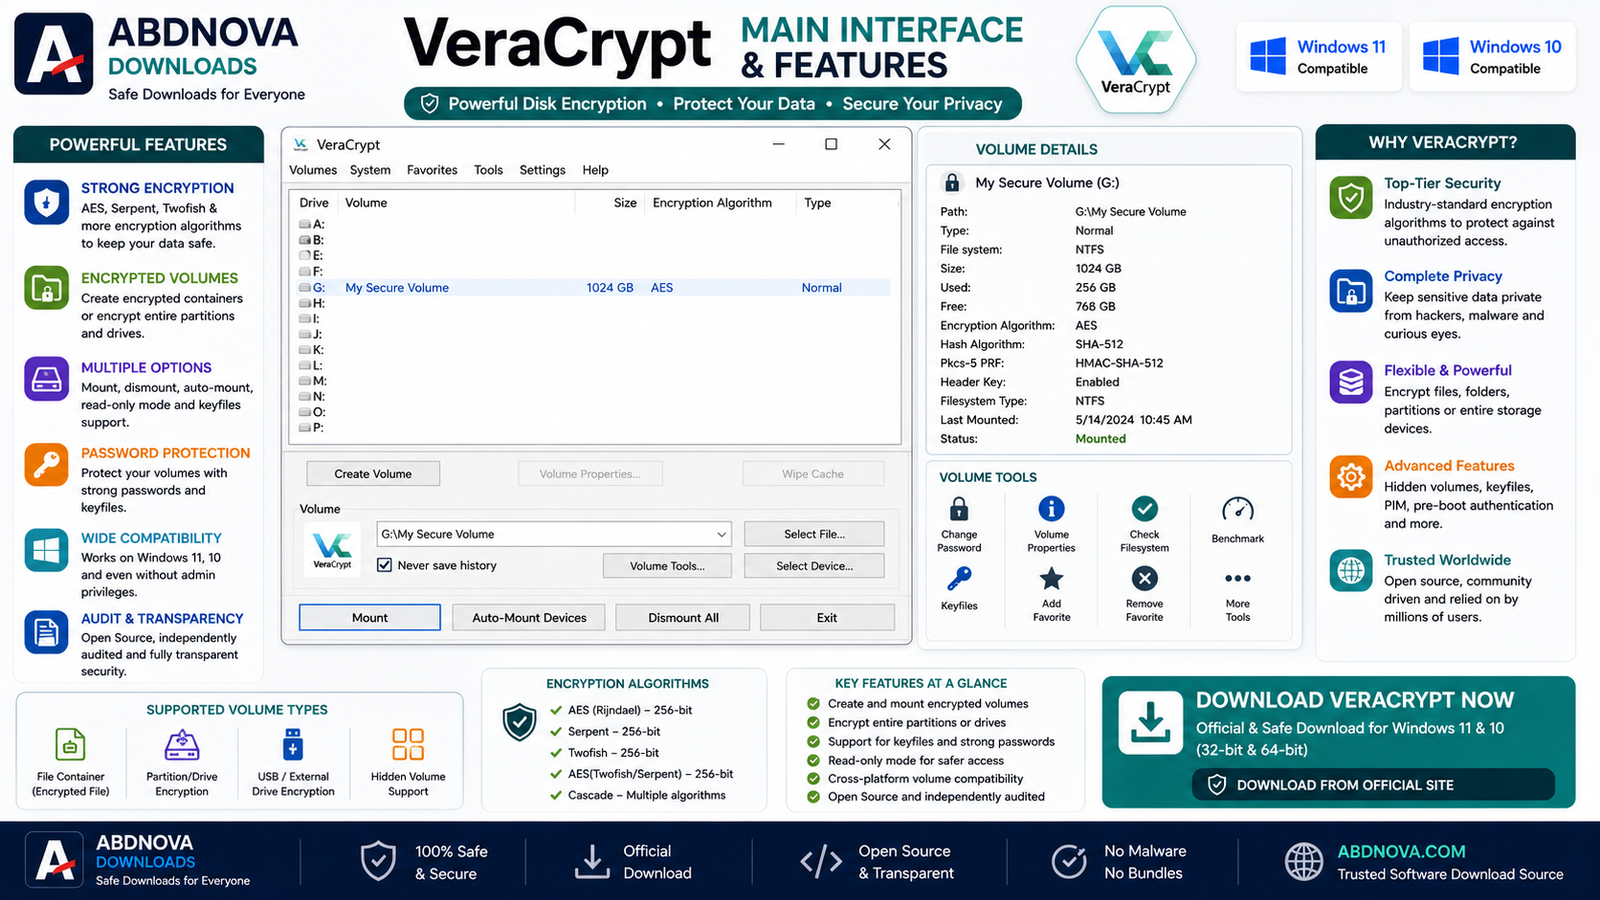Open Volume Properties info icon
The image size is (1600, 900).
[x=1051, y=508]
